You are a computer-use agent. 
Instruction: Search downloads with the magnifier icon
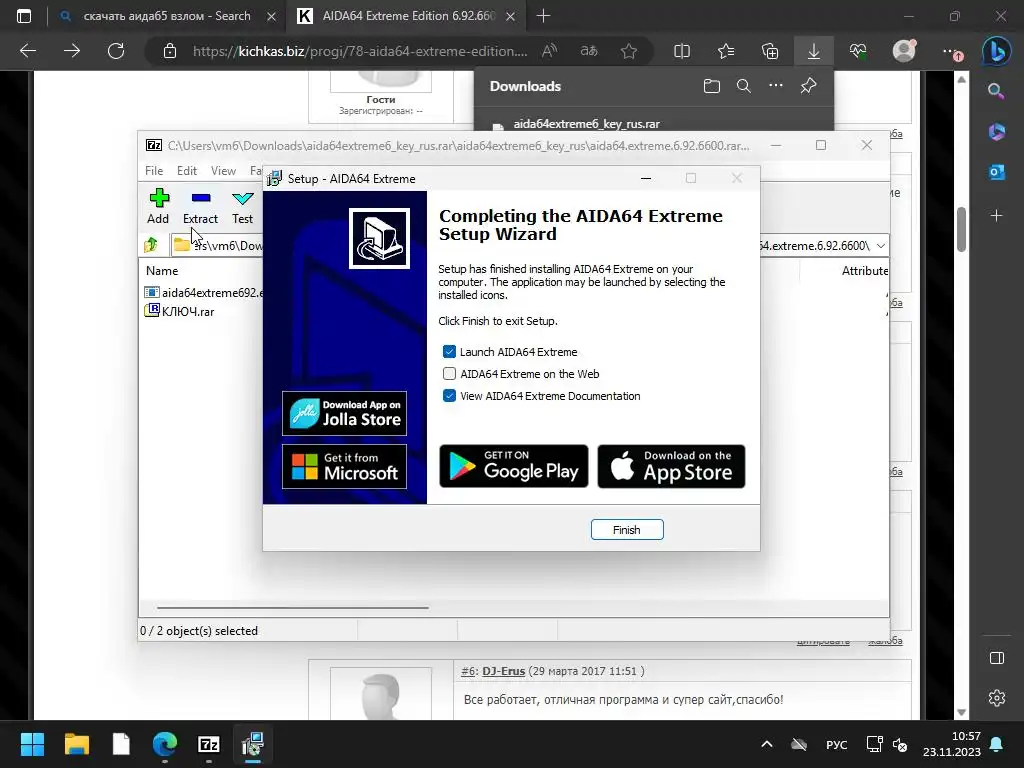coord(743,86)
